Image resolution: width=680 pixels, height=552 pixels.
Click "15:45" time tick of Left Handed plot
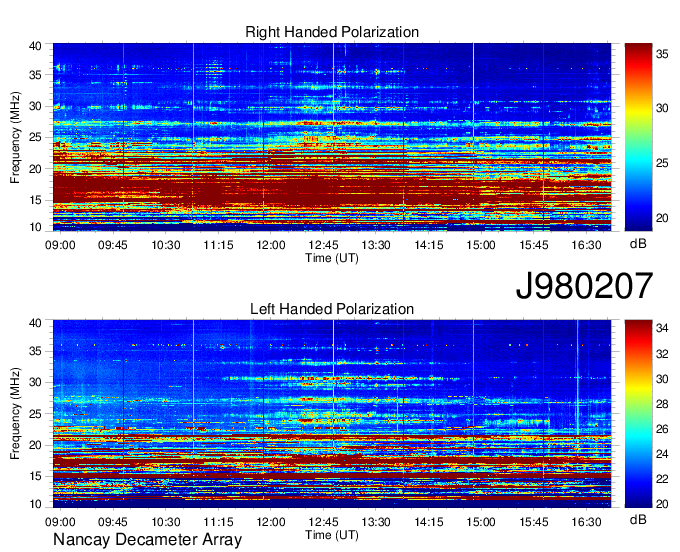pyautogui.click(x=534, y=522)
